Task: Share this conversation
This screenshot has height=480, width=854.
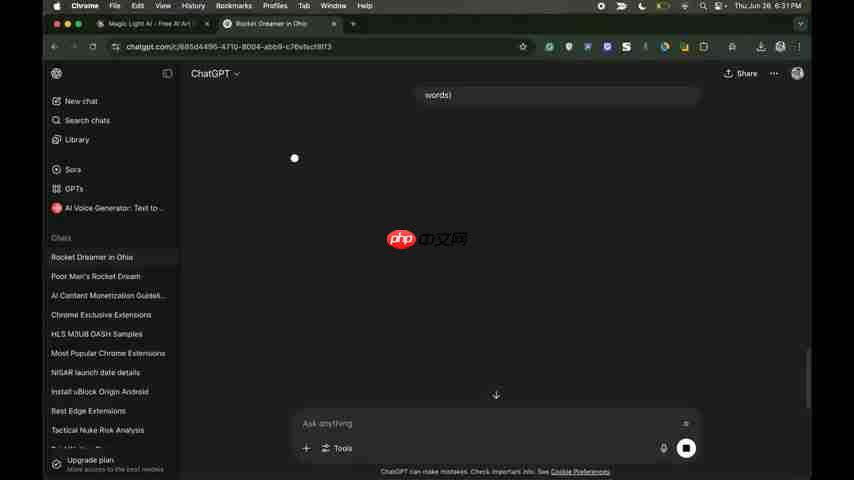Action: pos(740,74)
